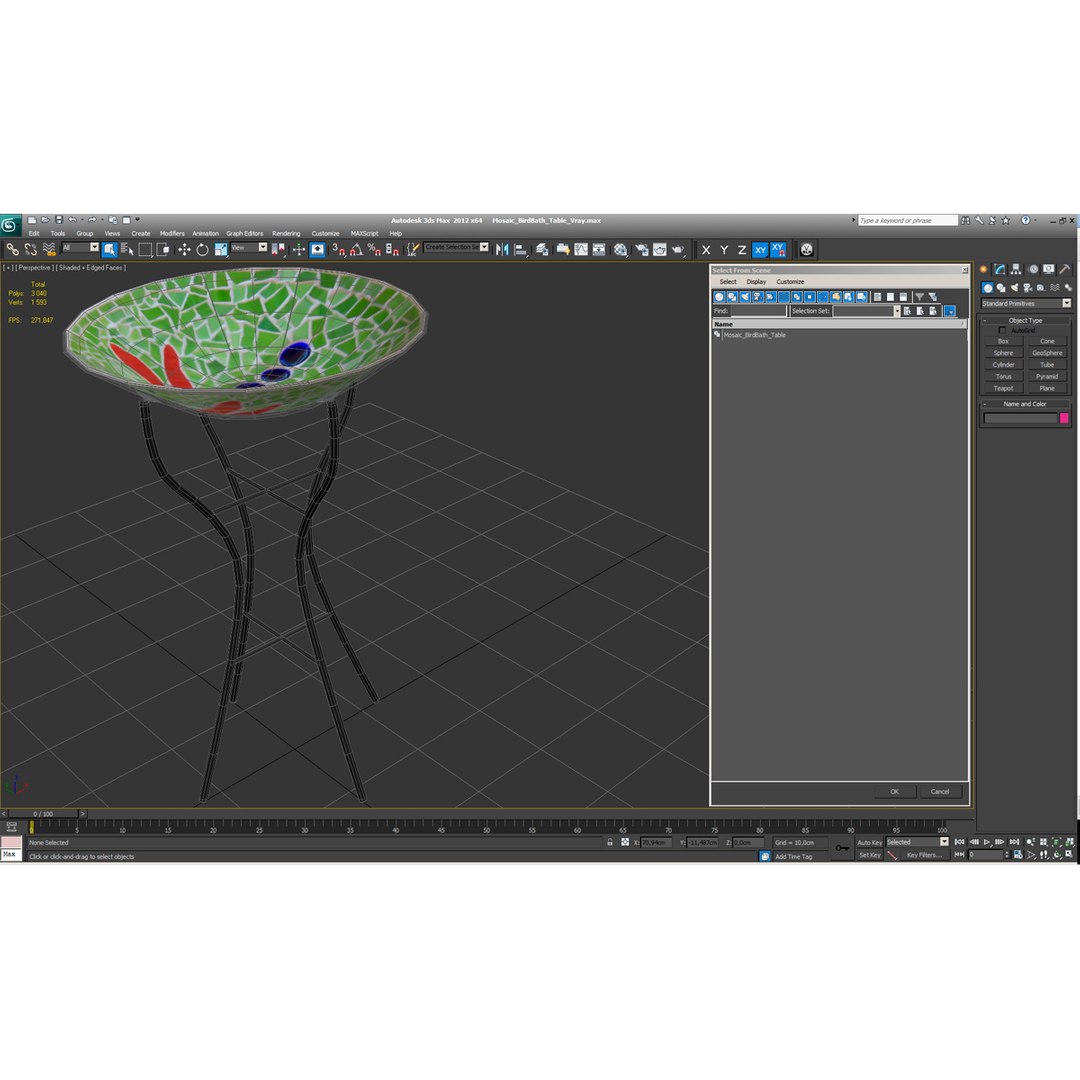The image size is (1080, 1080).
Task: Create a Box primitive
Action: pos(1003,342)
